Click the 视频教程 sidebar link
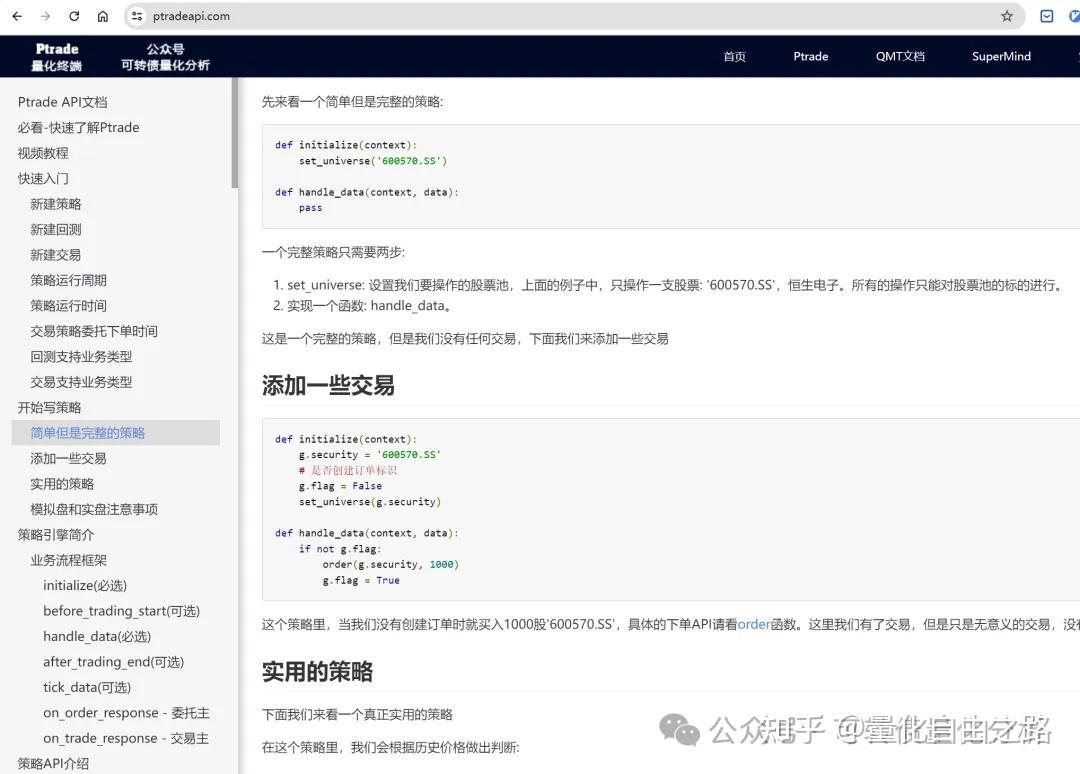This screenshot has width=1080, height=774. 43,152
